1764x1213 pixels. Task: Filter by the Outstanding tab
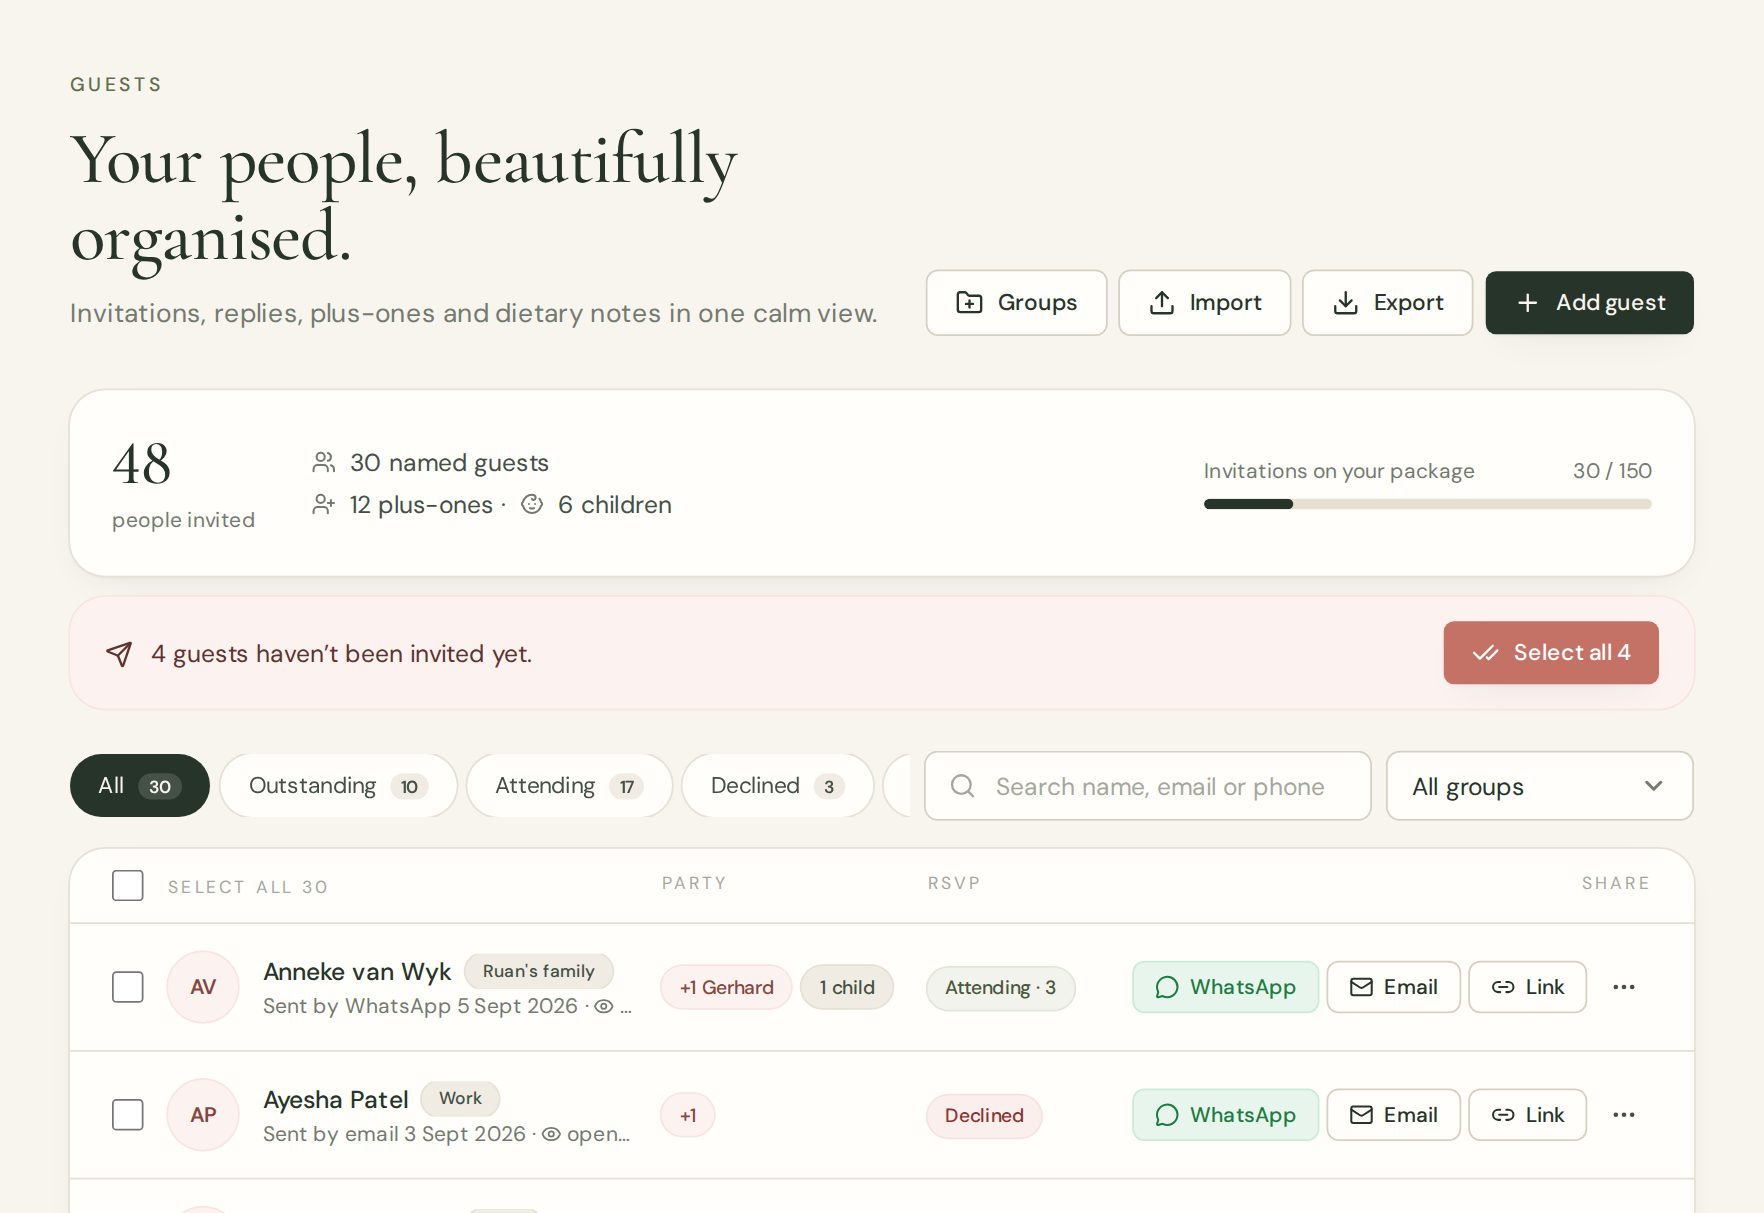tap(338, 786)
